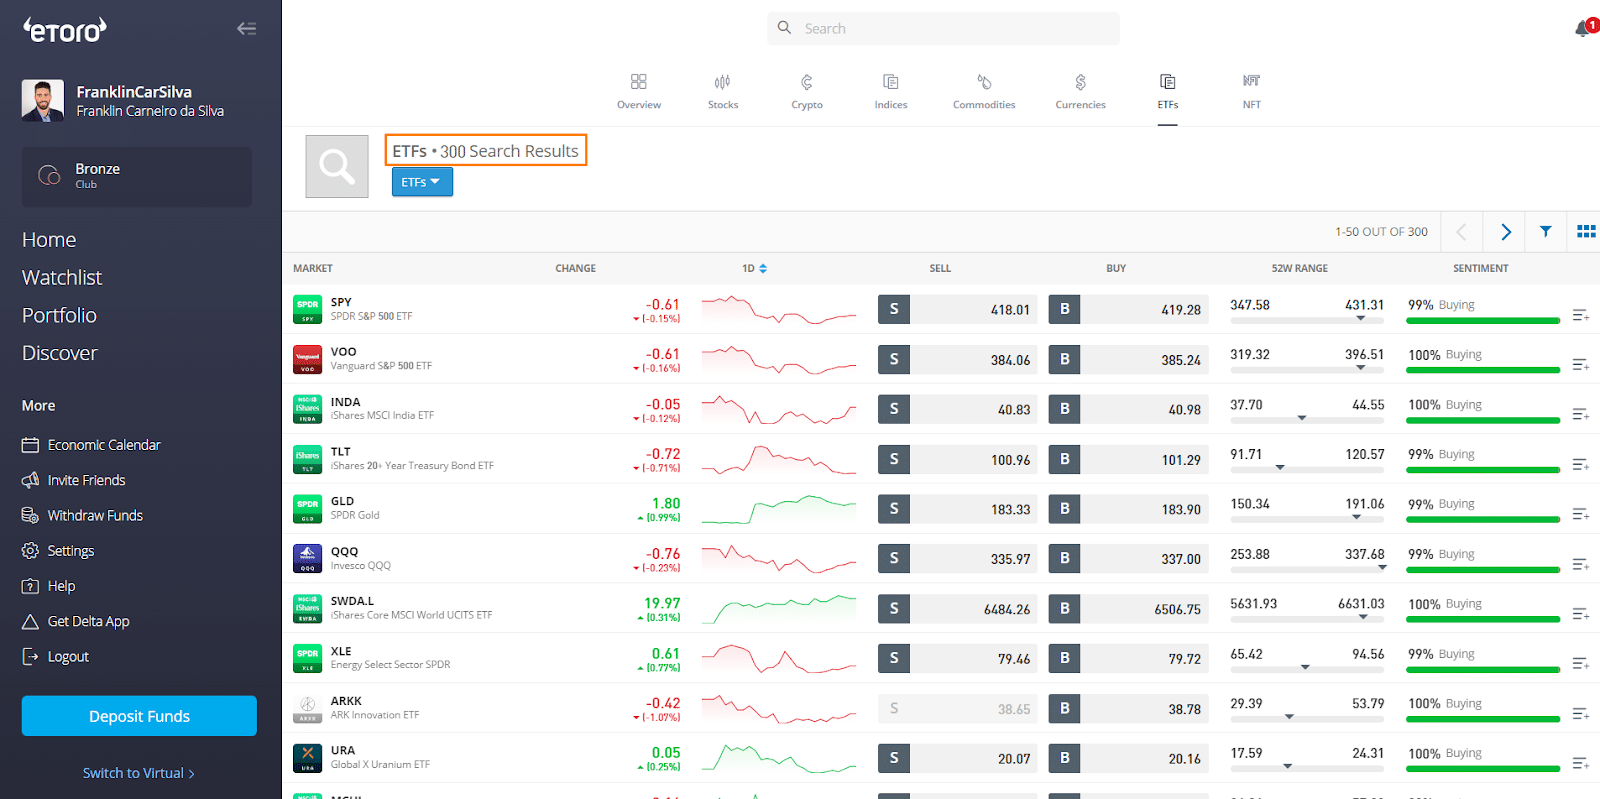Open the URA ETF logo
Image resolution: width=1600 pixels, height=799 pixels.
click(x=307, y=758)
